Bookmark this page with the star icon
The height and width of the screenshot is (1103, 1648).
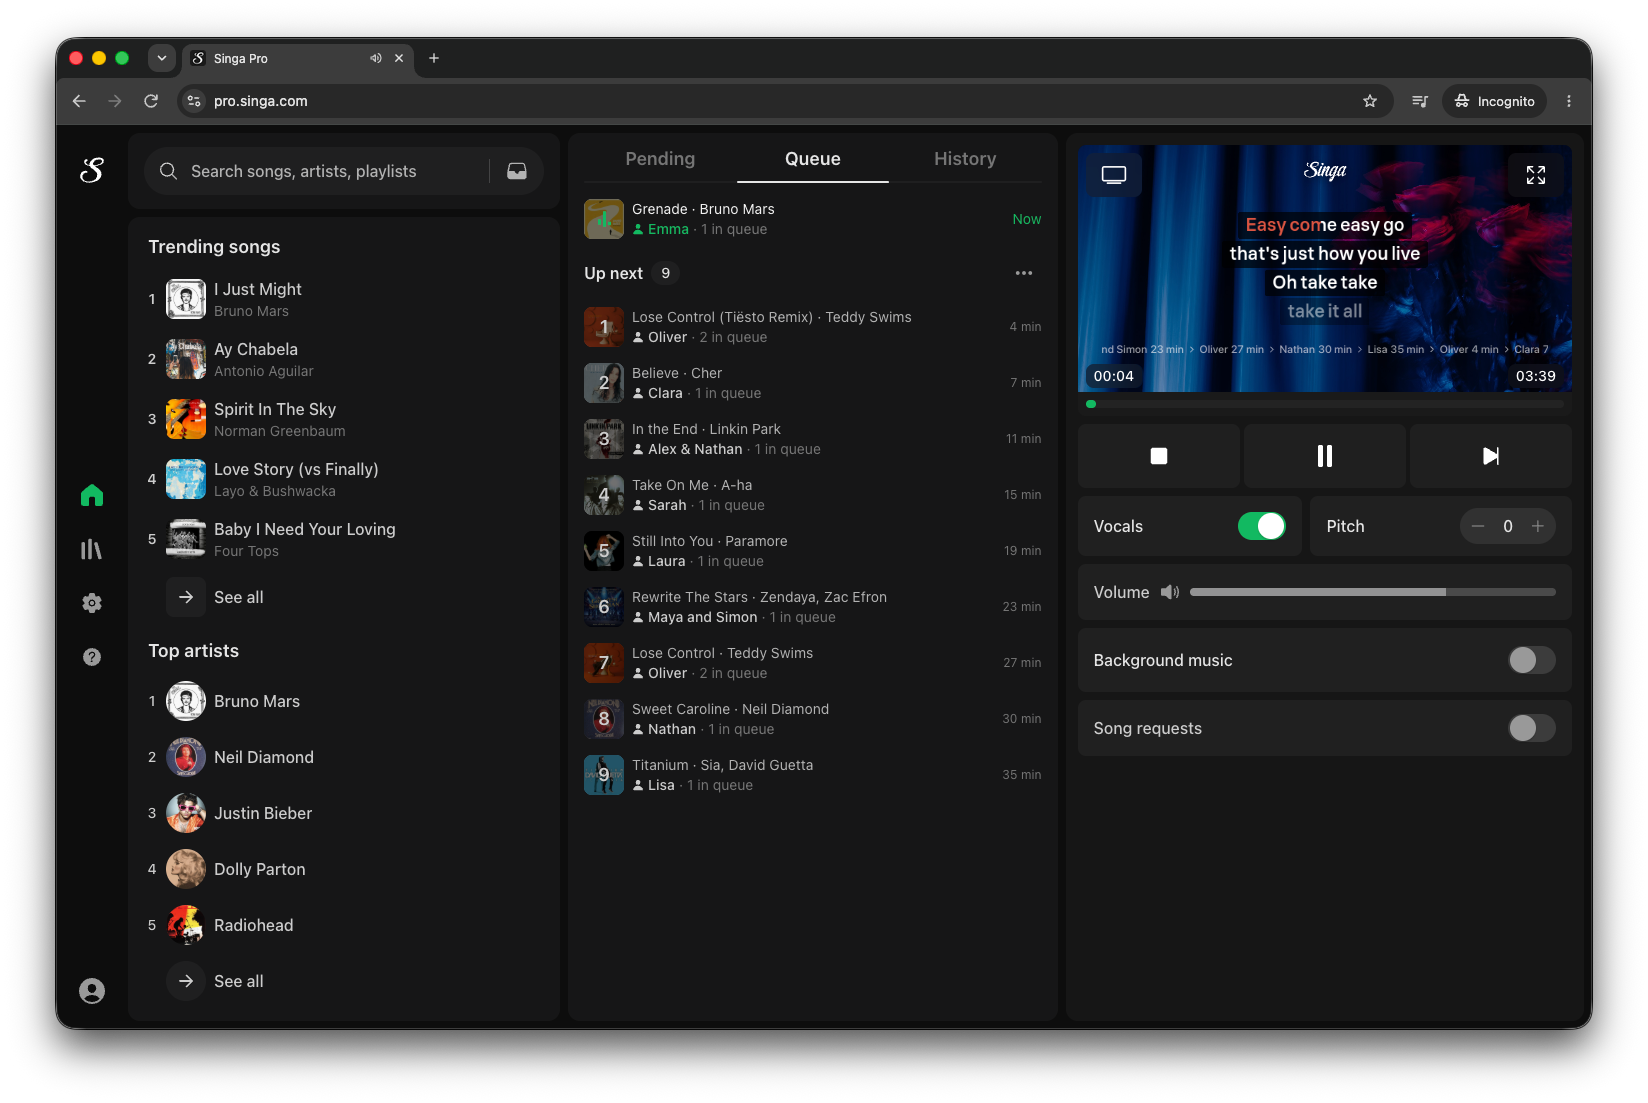point(1370,101)
